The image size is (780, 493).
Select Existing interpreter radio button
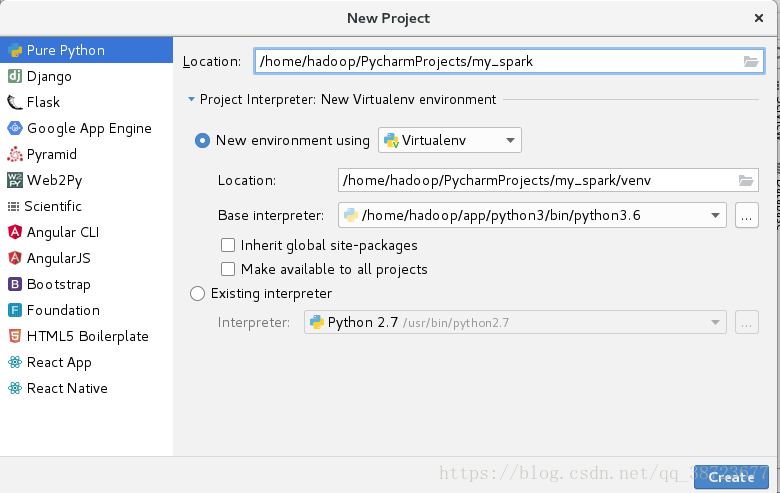pos(197,294)
